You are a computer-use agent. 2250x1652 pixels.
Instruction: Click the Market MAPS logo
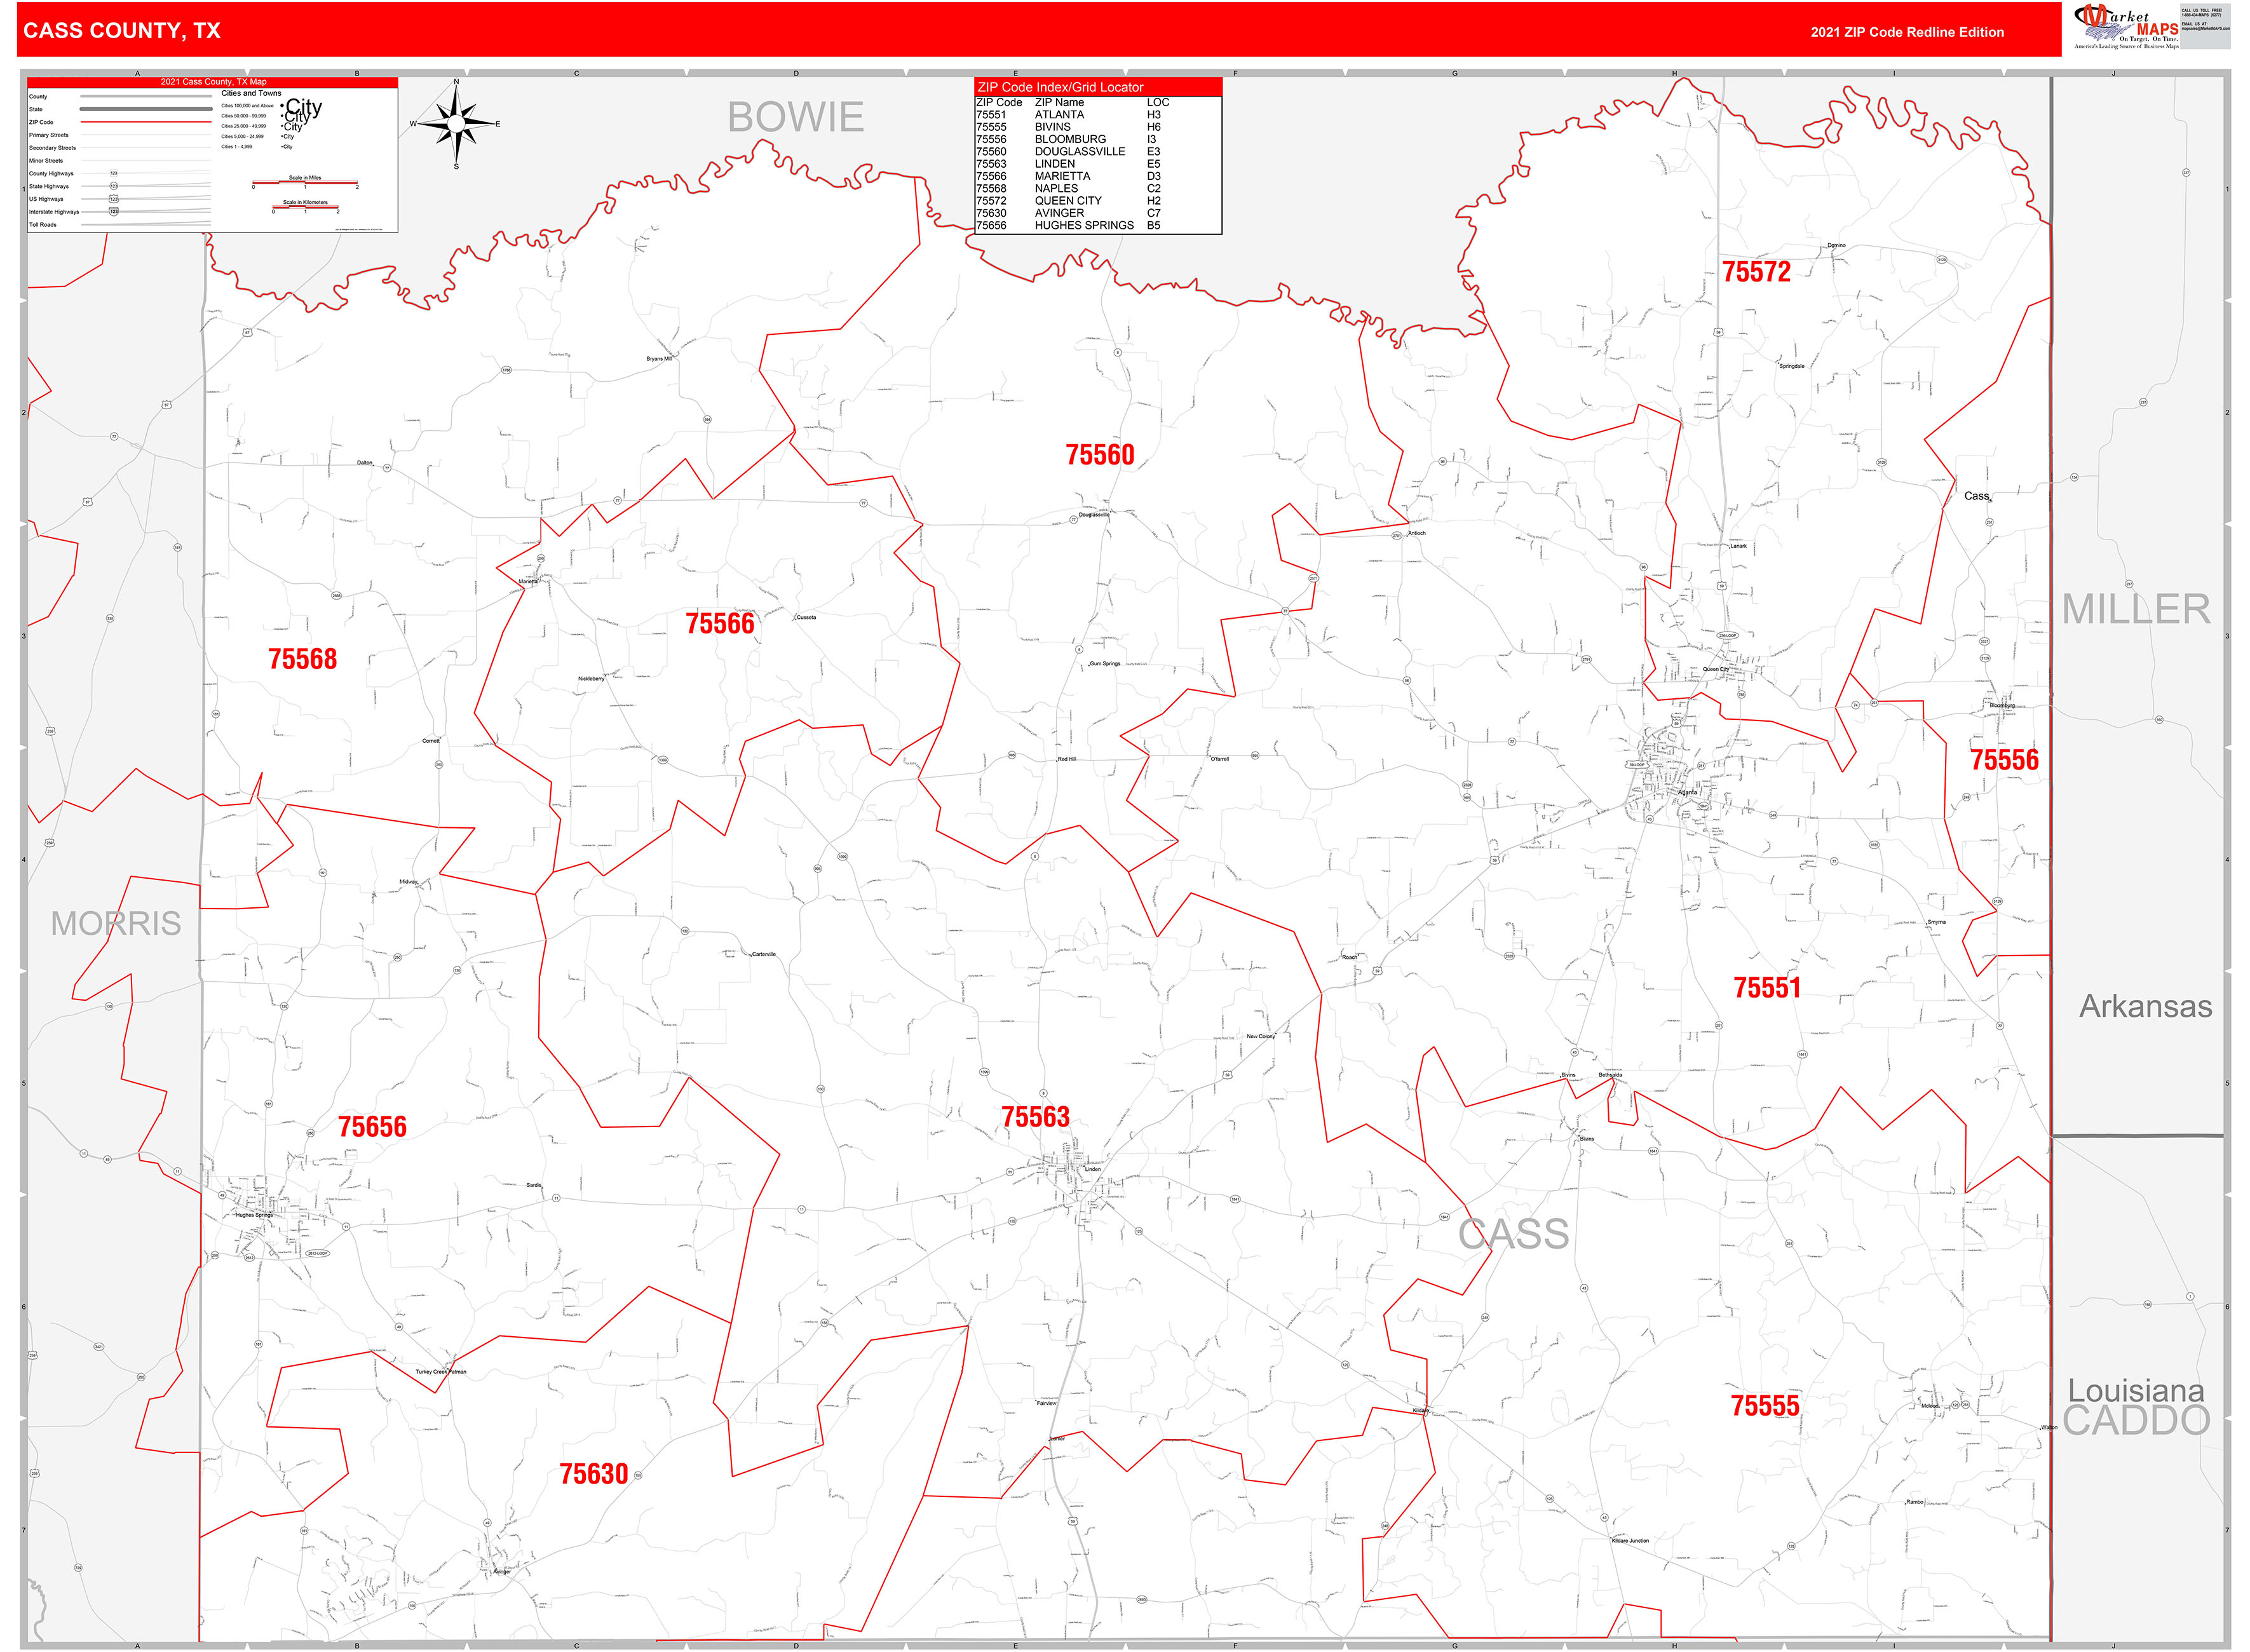click(x=2126, y=26)
